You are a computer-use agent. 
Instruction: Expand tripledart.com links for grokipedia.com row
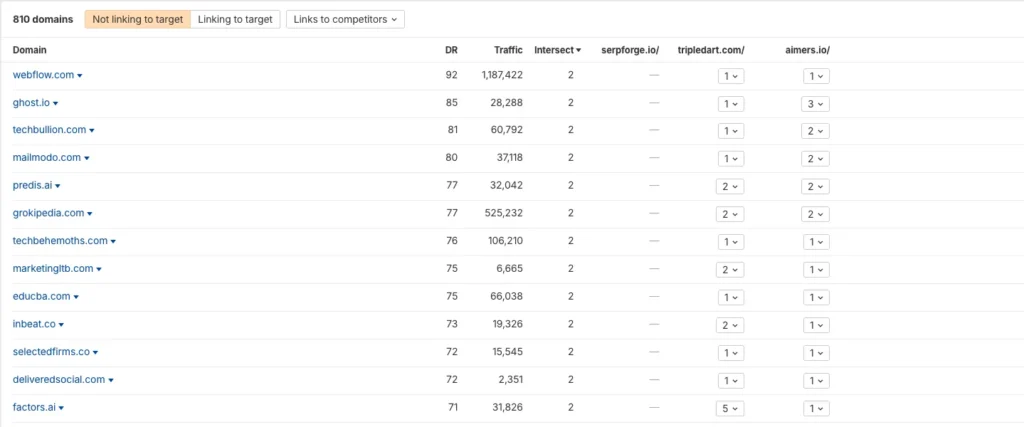731,214
